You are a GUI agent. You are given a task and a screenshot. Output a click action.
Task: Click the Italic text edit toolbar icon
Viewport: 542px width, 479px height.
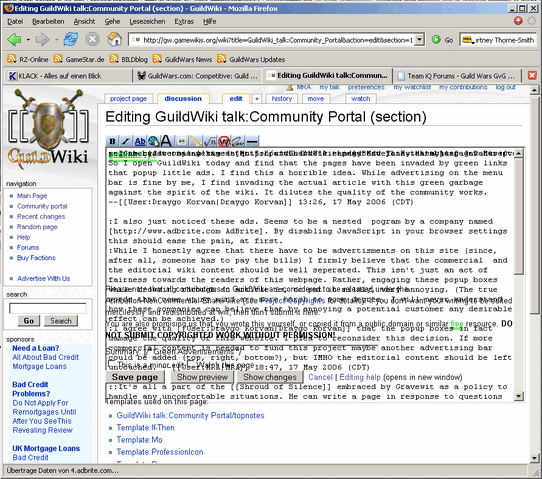[x=125, y=141]
